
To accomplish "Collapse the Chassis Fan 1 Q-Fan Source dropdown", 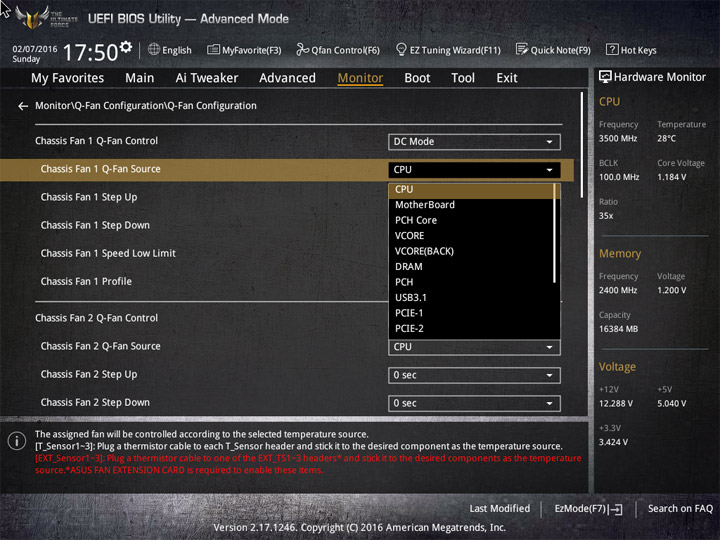I will point(474,170).
